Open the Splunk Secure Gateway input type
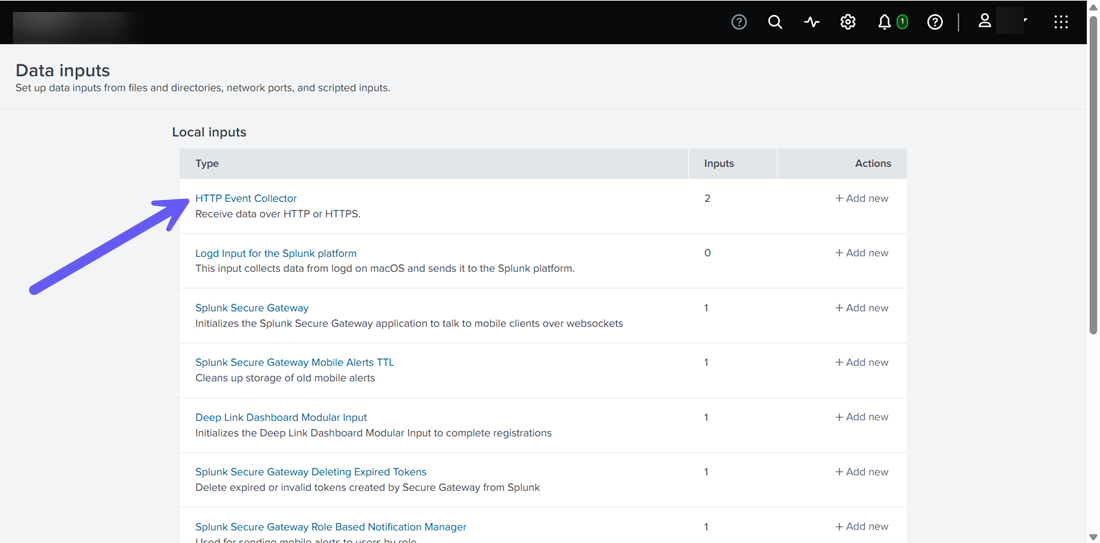Viewport: 1100px width, 543px height. pyautogui.click(x=252, y=308)
